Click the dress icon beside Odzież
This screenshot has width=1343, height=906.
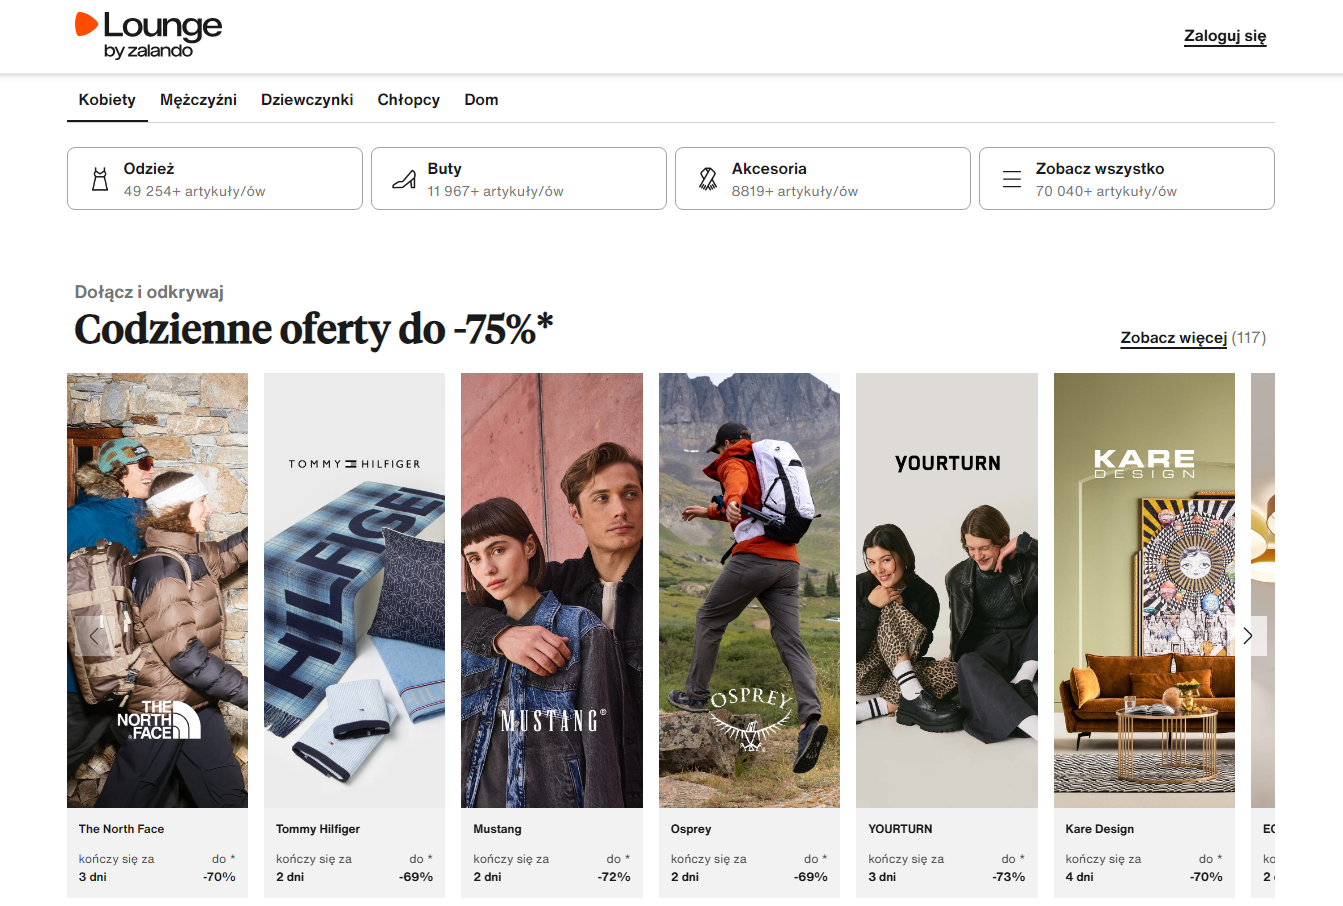[x=100, y=179]
